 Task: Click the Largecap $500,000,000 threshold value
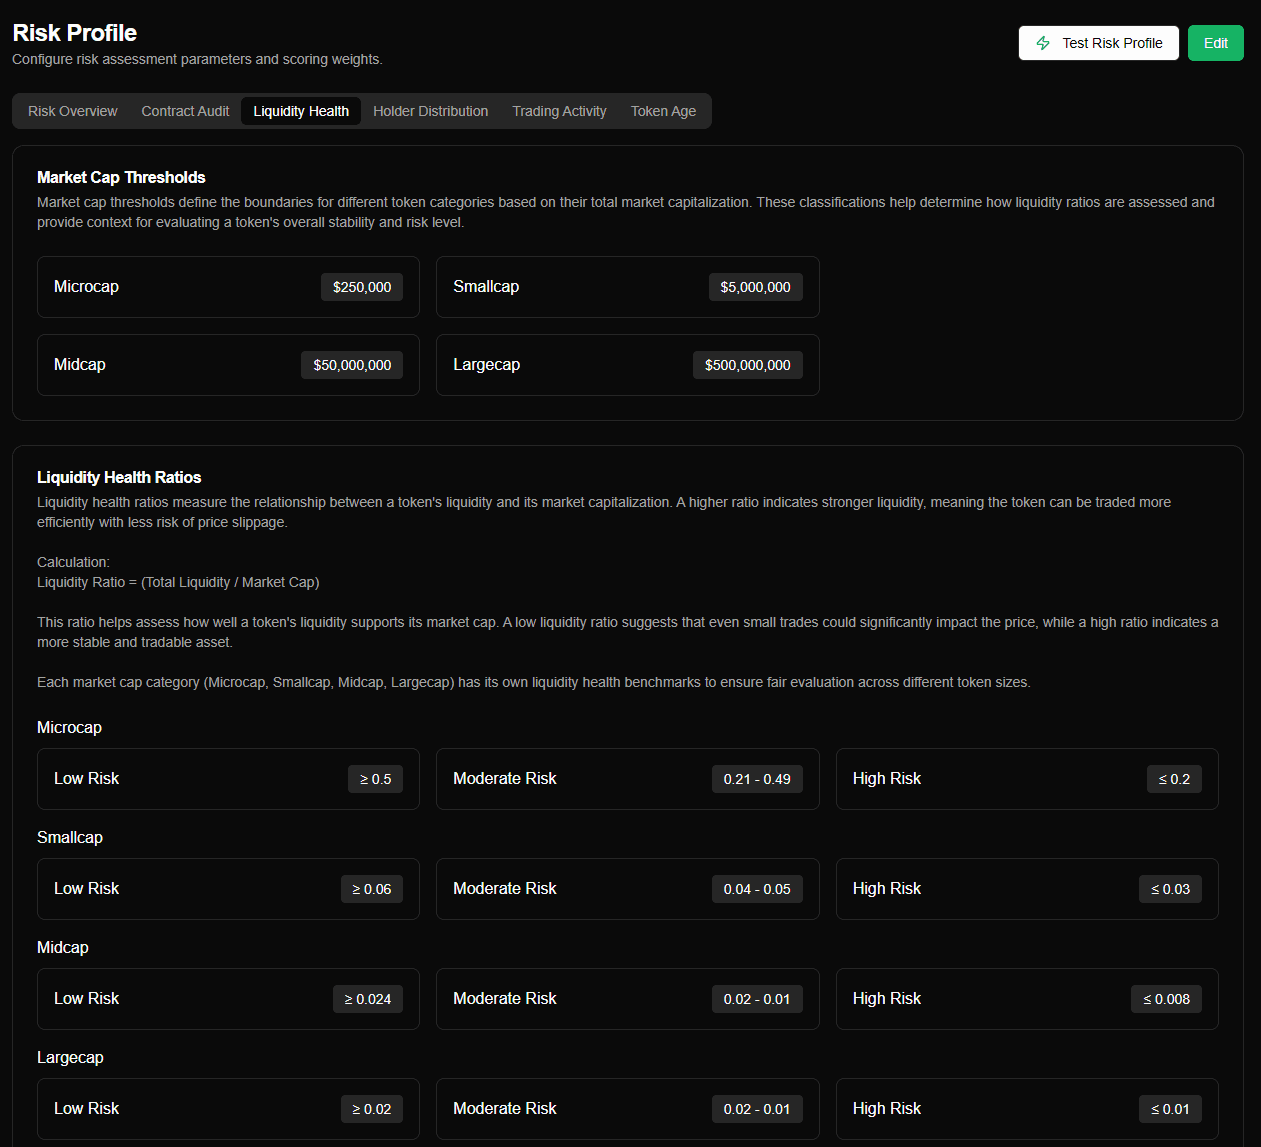click(x=747, y=364)
